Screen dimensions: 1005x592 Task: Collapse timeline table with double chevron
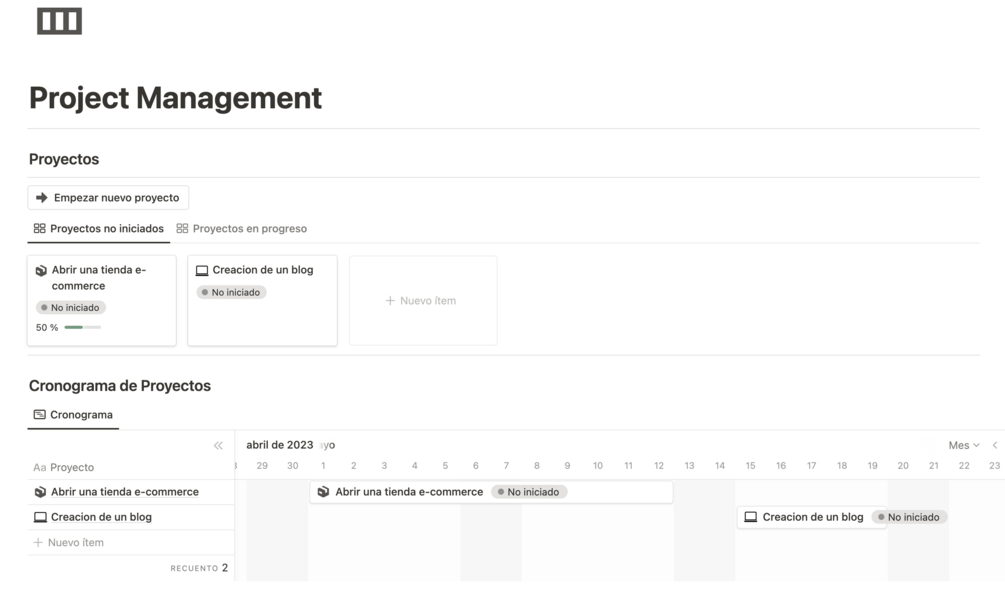218,445
